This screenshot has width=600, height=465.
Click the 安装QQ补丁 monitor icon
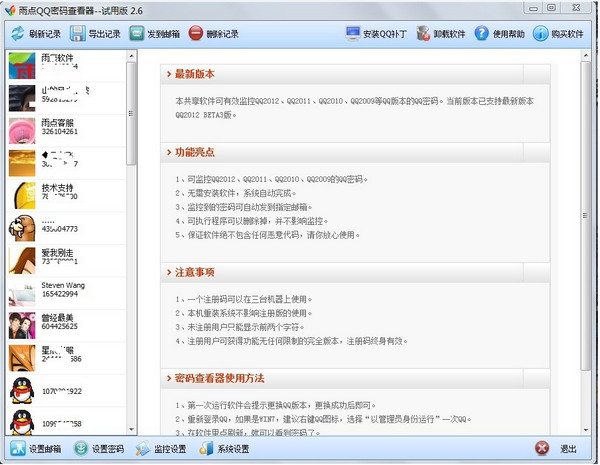[x=353, y=33]
